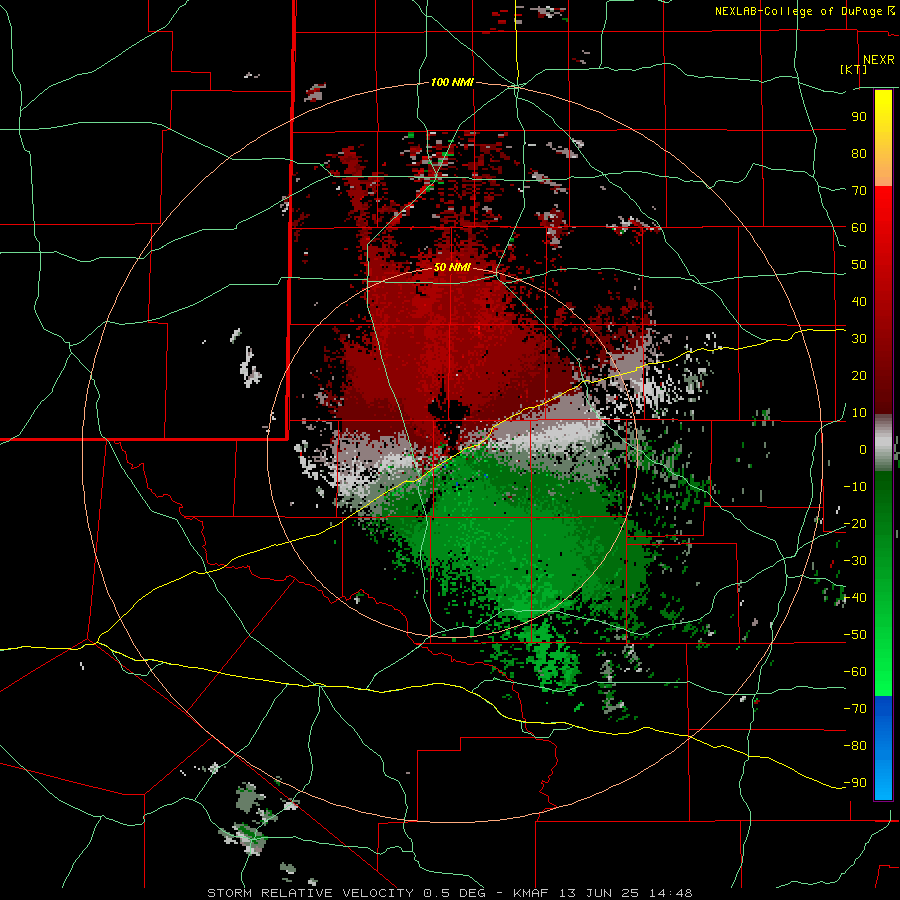Image resolution: width=900 pixels, height=900 pixels.
Task: Click the 10 value on the velocity scale
Action: (x=859, y=413)
